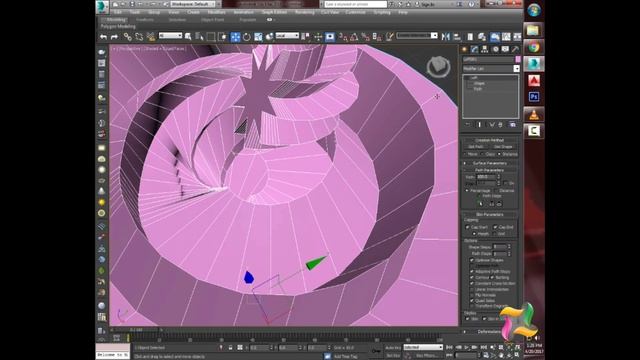Open the Modify command panel tab

click(474, 49)
